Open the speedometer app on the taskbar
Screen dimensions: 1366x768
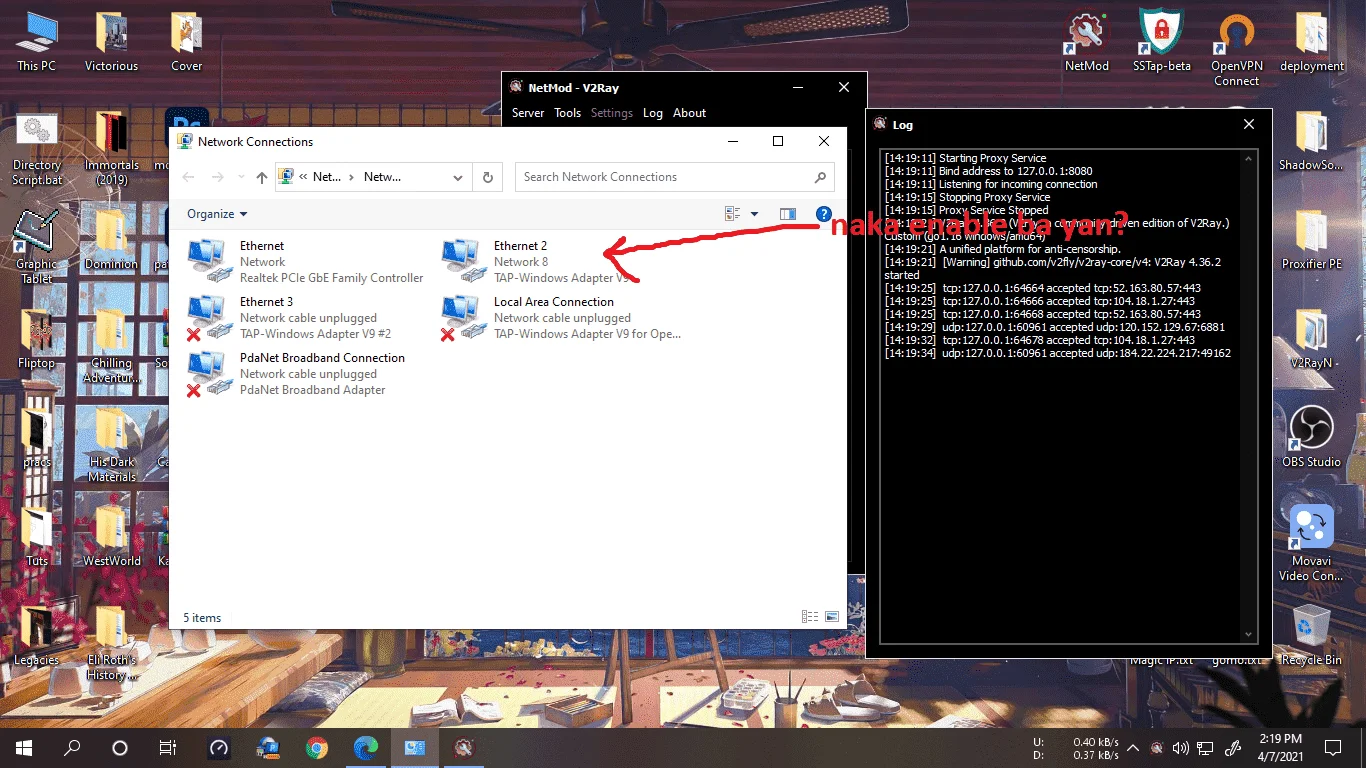pyautogui.click(x=218, y=747)
